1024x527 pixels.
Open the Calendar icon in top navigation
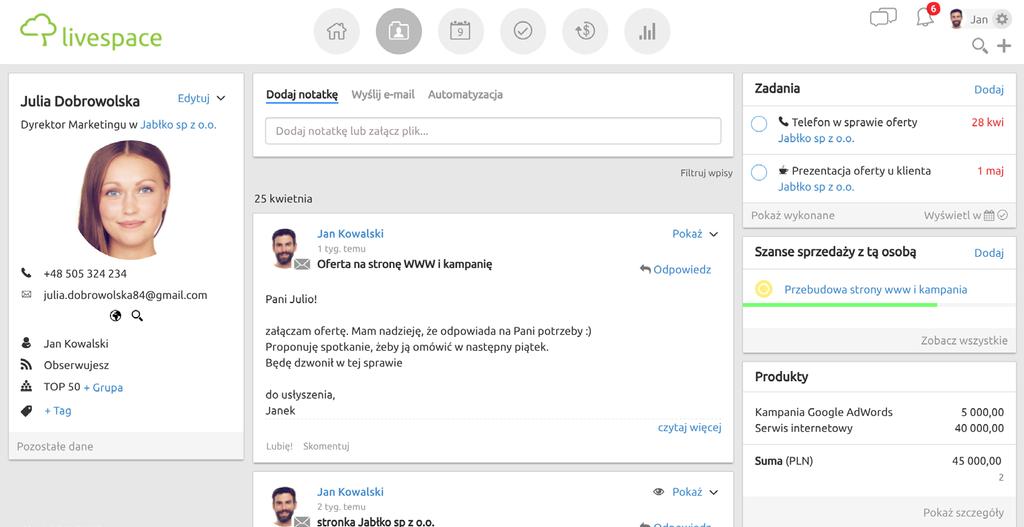460,31
